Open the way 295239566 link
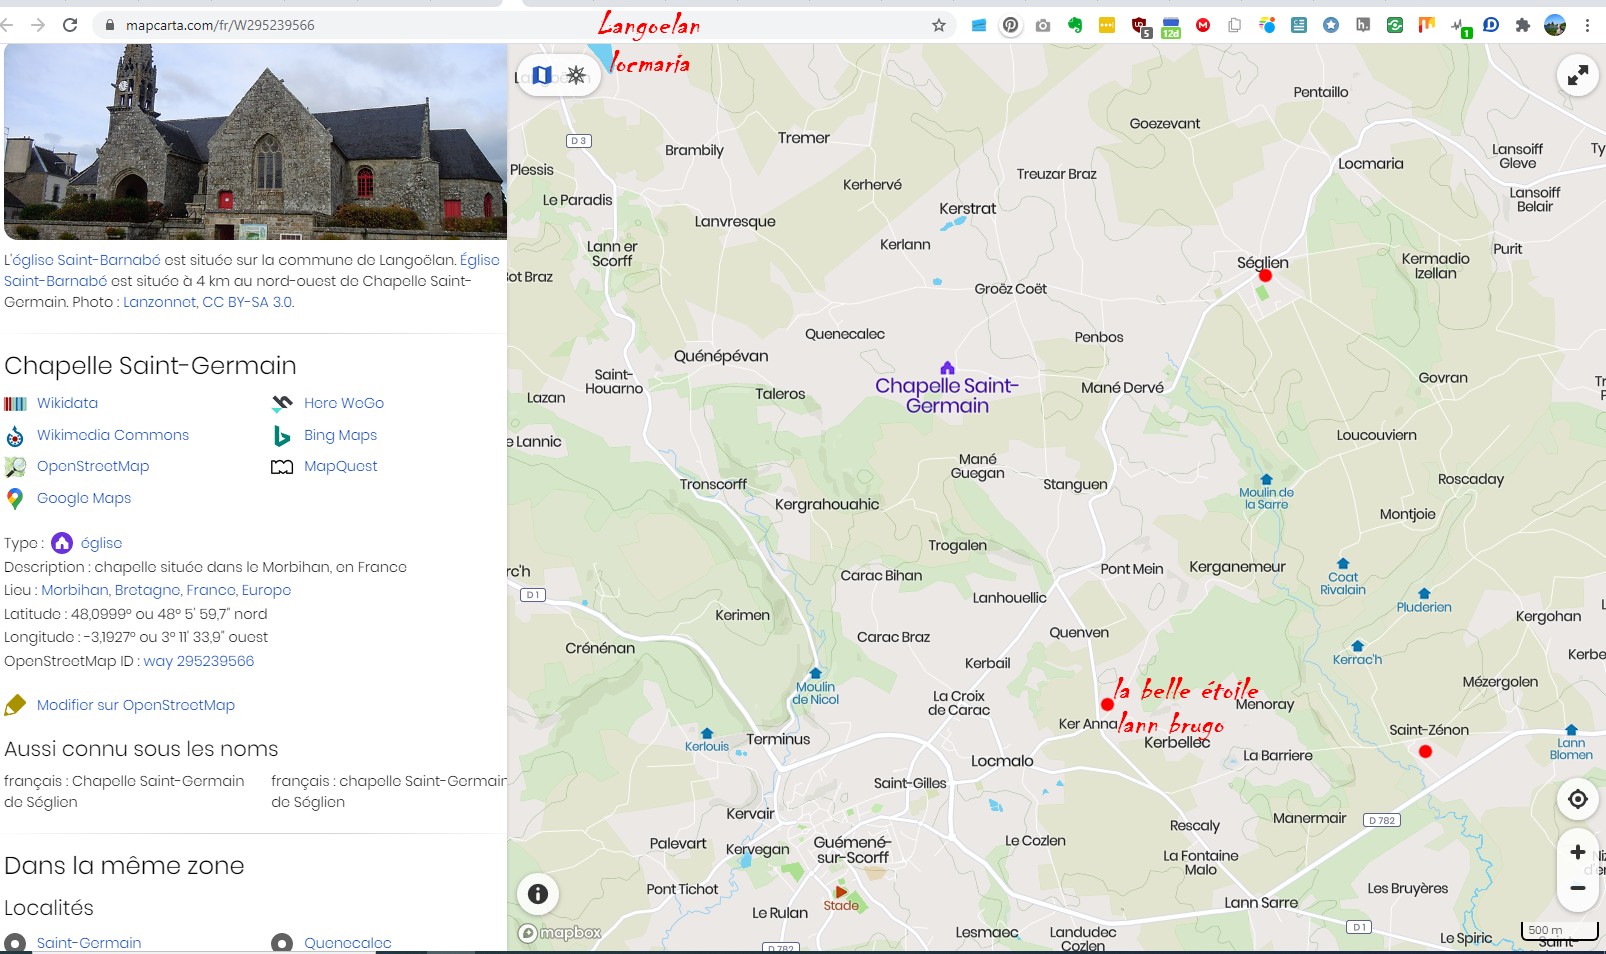 click(198, 661)
